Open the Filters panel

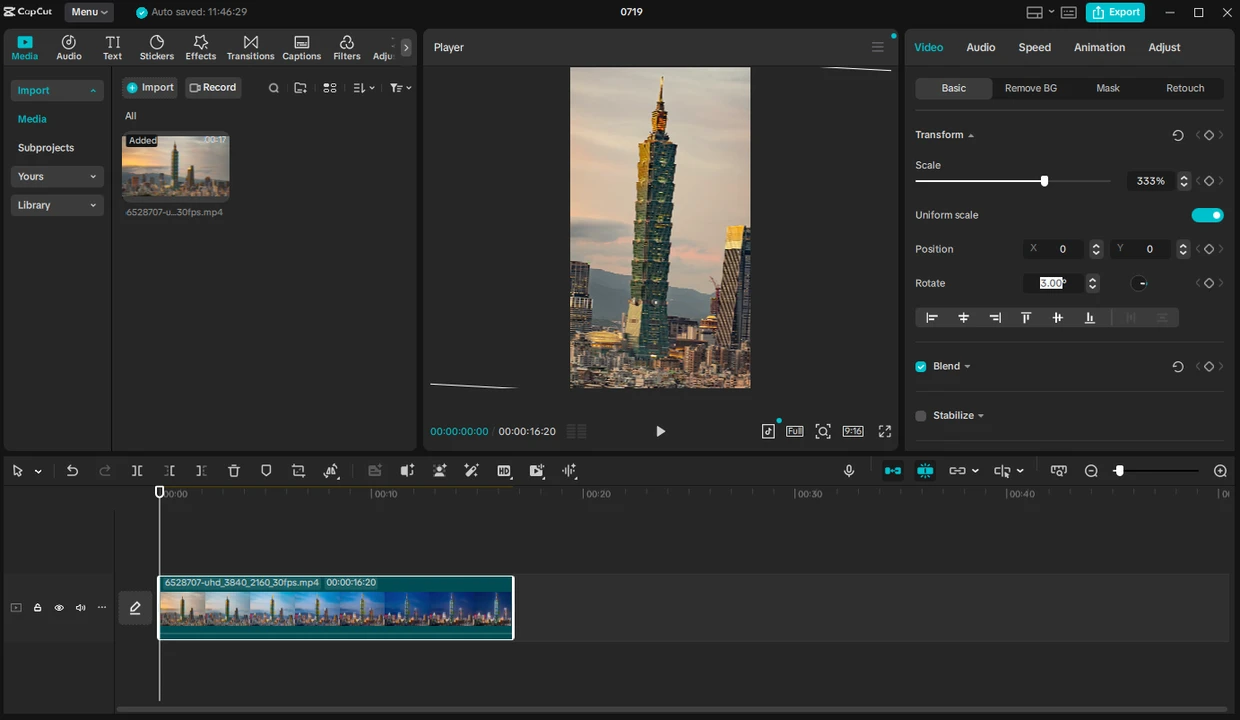pos(346,47)
